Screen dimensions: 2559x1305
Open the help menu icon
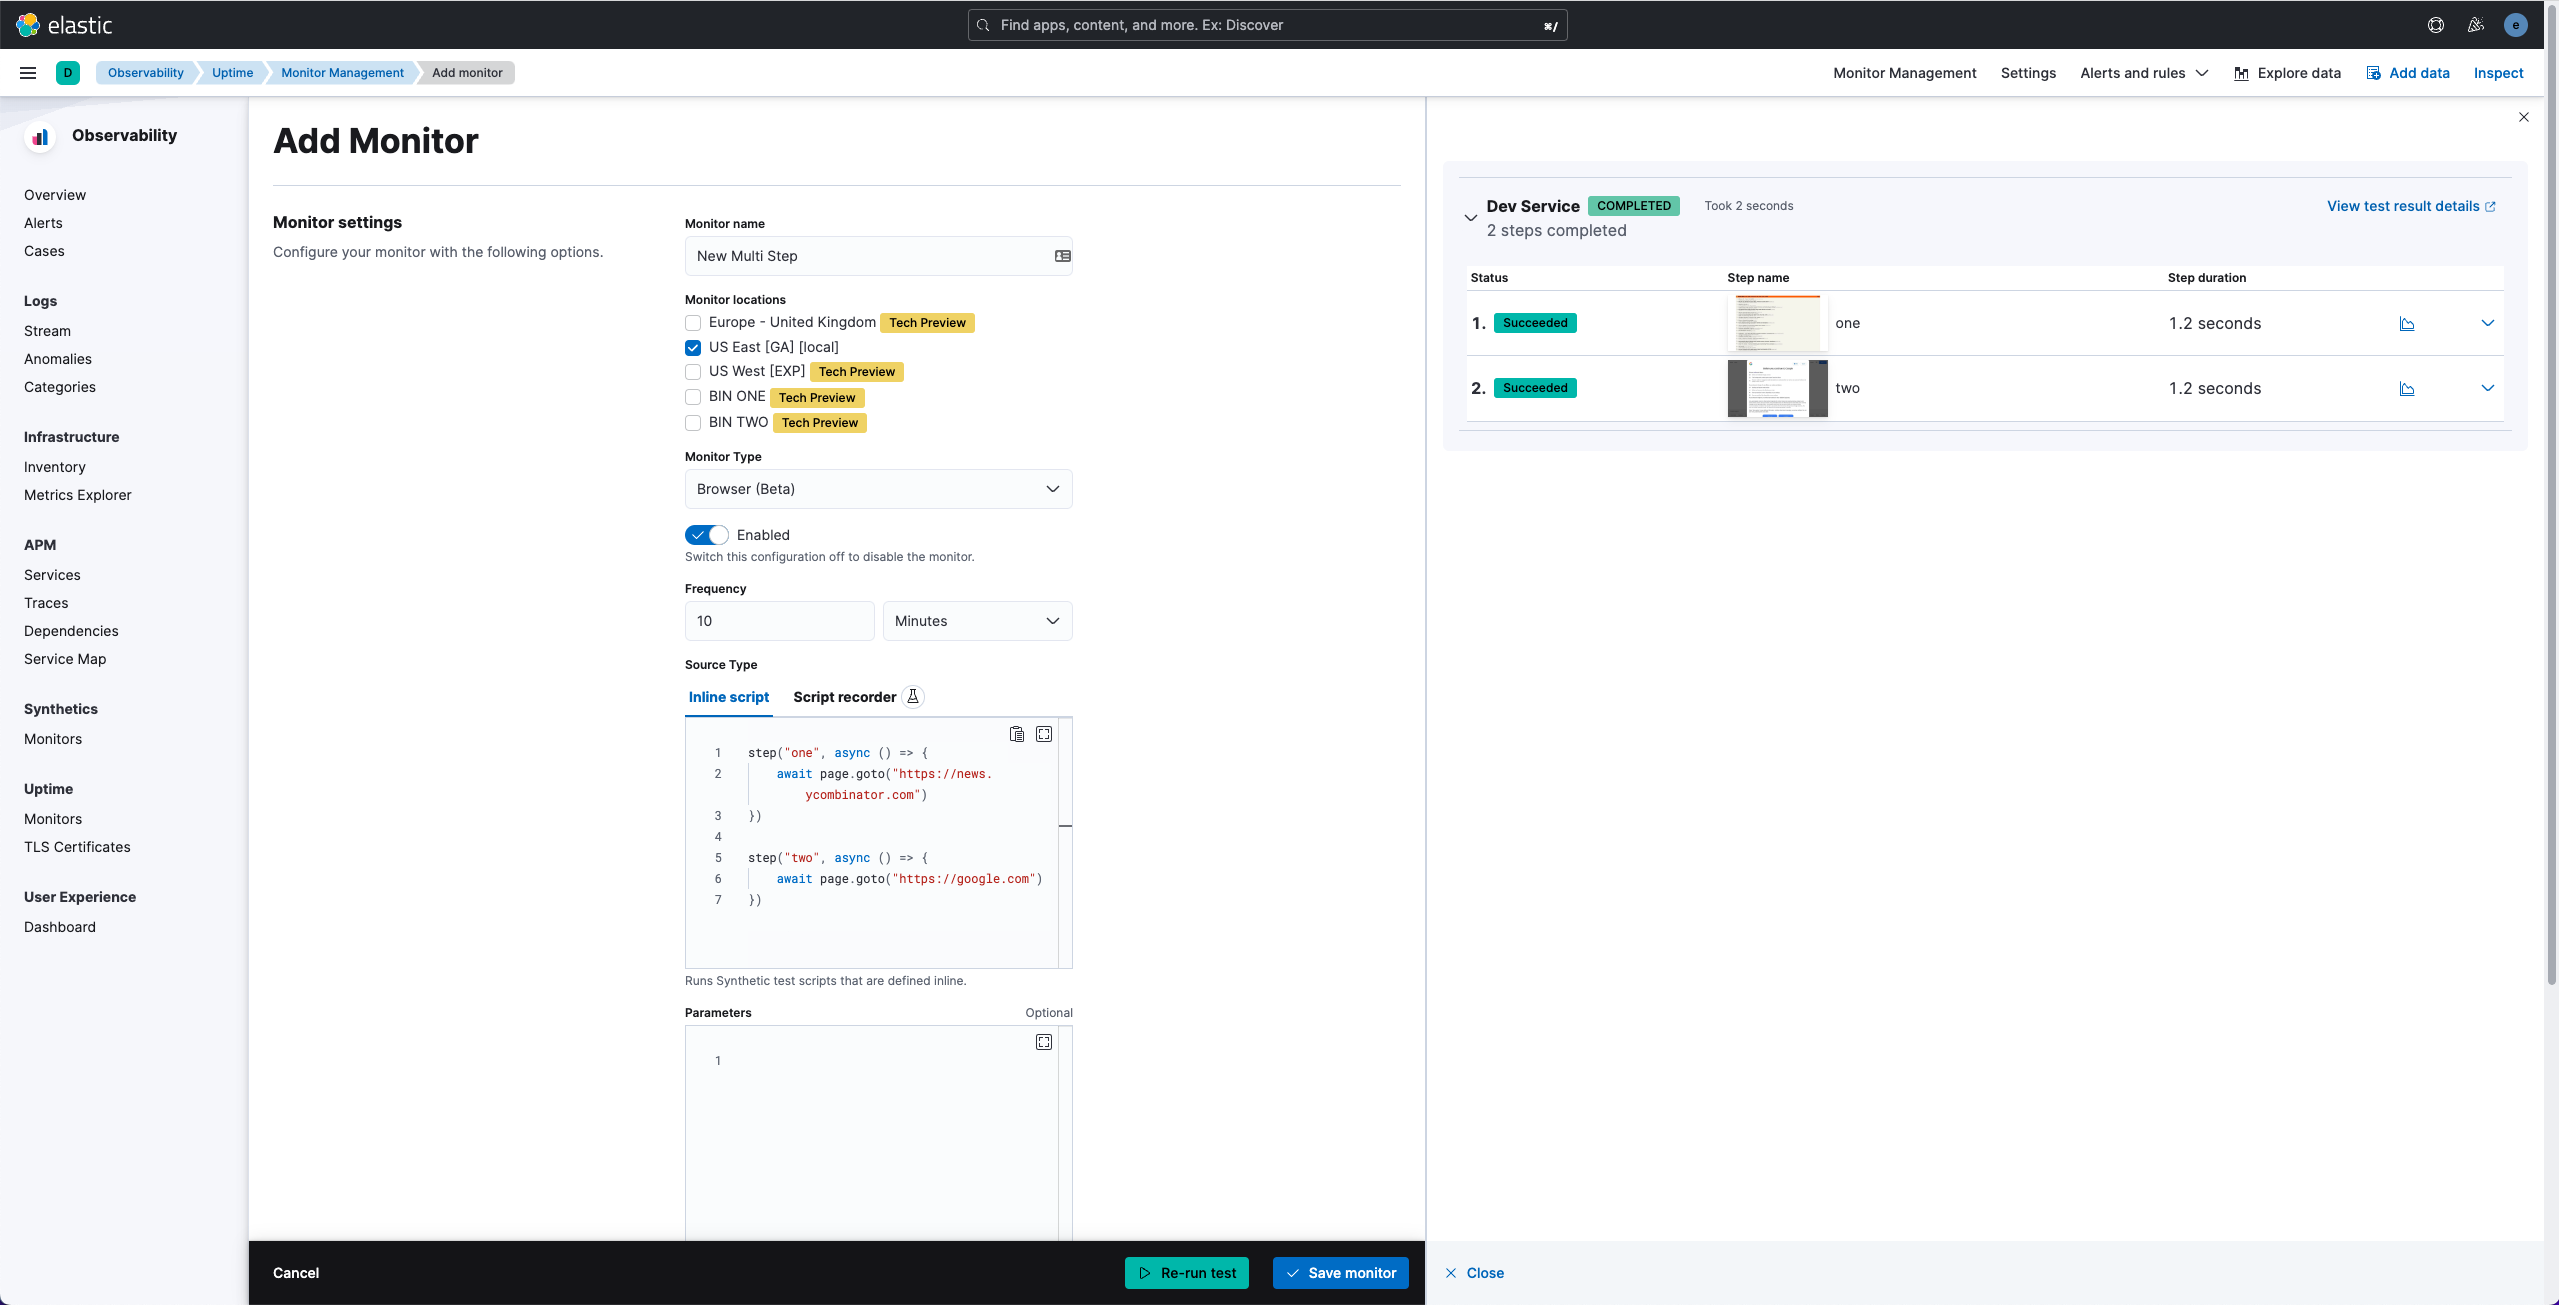tap(2436, 25)
